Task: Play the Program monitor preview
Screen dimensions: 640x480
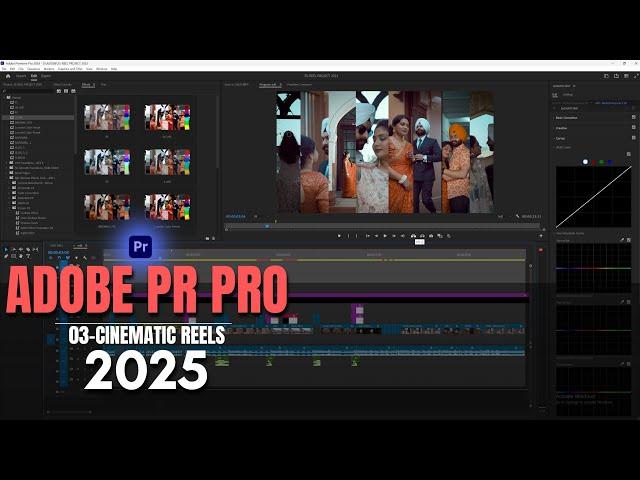Action: (x=385, y=236)
